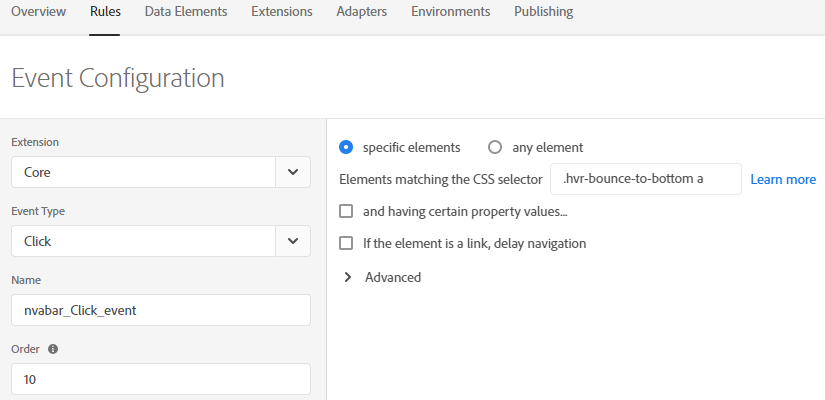Viewport: 825px width, 400px height.
Task: Click the Rules tab
Action: pyautogui.click(x=105, y=12)
